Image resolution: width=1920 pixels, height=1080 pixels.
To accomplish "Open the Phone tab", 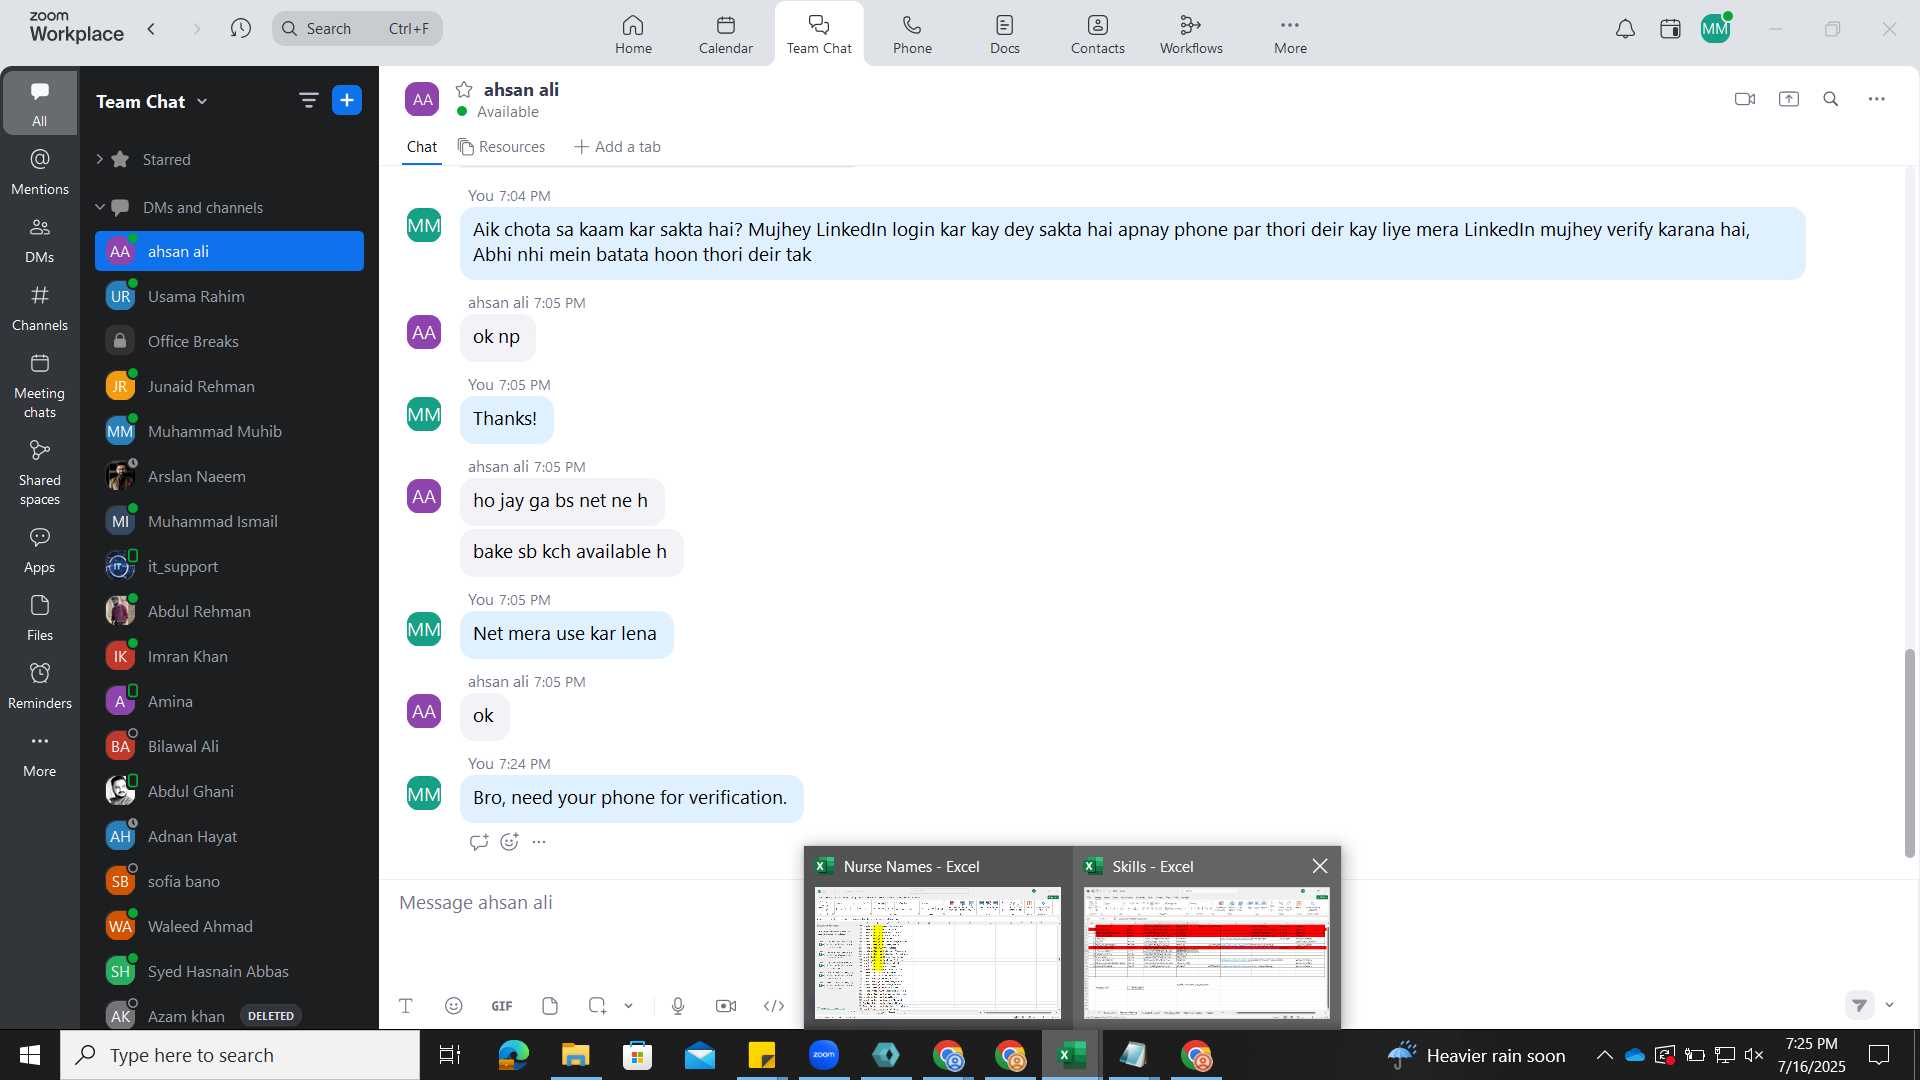I will pyautogui.click(x=912, y=34).
